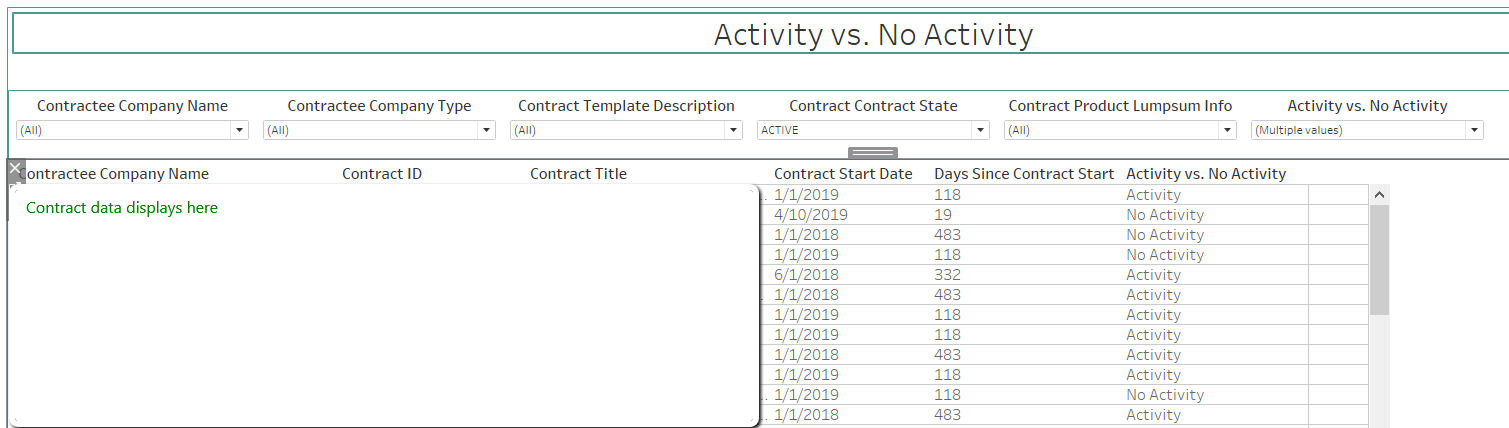The width and height of the screenshot is (1509, 428).
Task: Expand the Contractee Company Type filter
Action: (486, 130)
